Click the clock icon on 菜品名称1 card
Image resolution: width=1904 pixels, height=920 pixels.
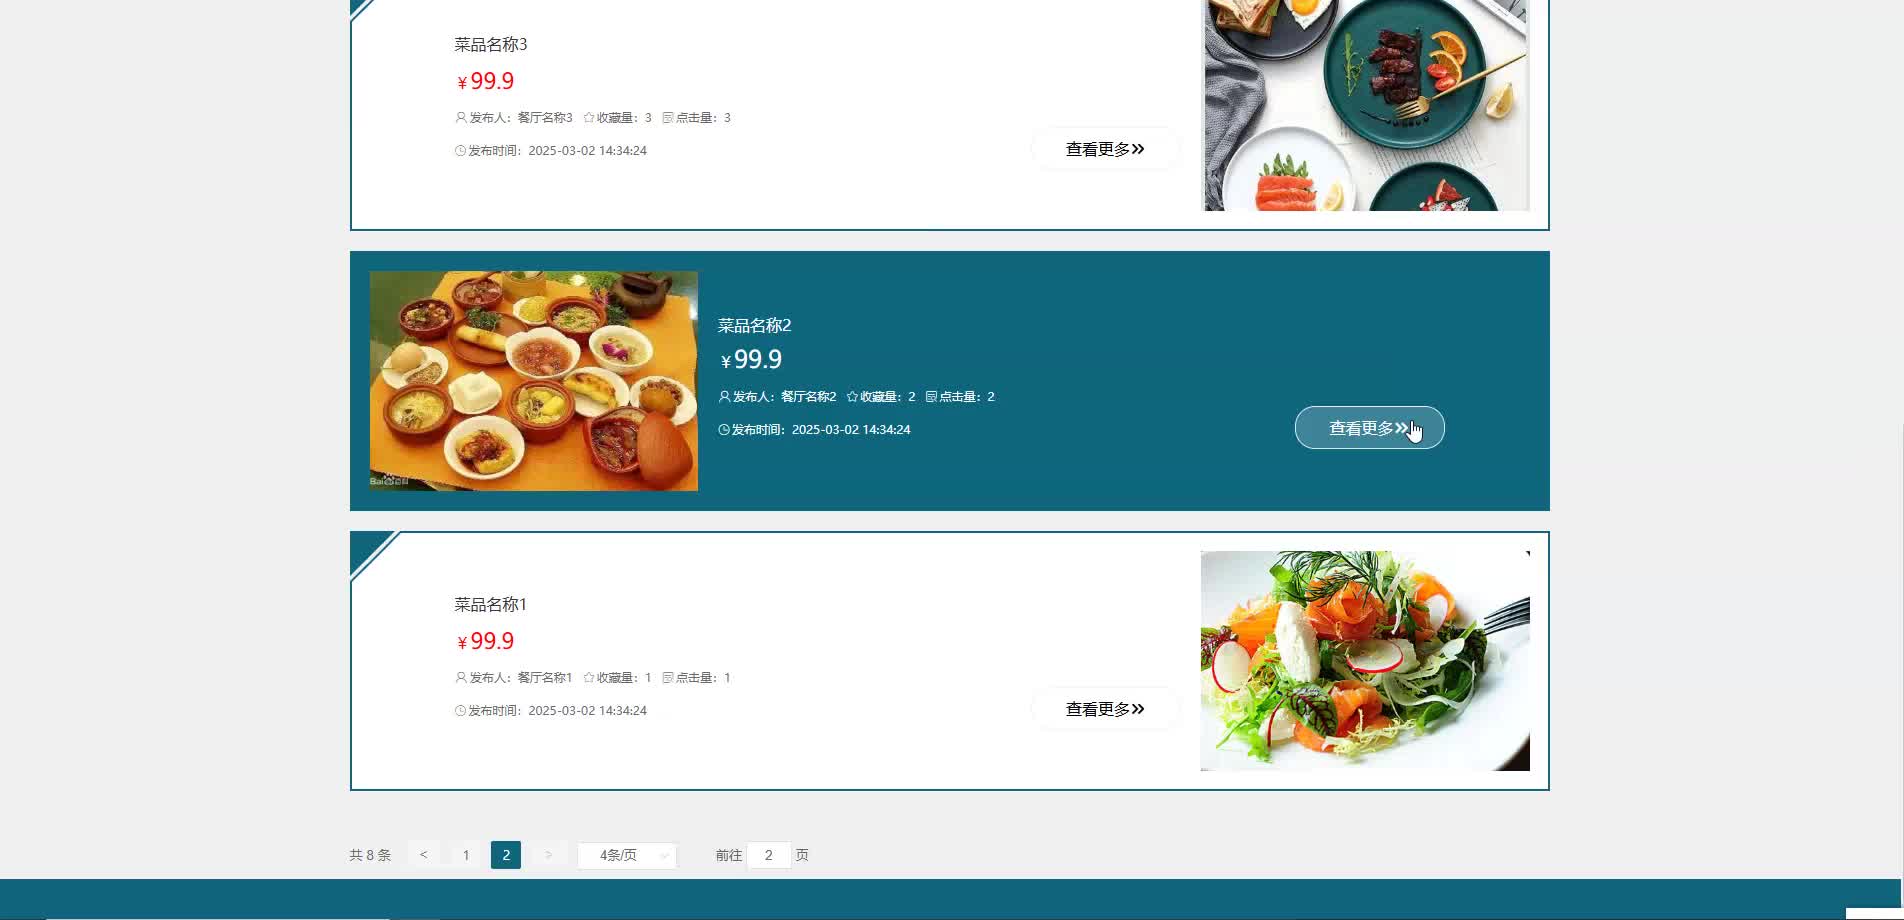(461, 711)
